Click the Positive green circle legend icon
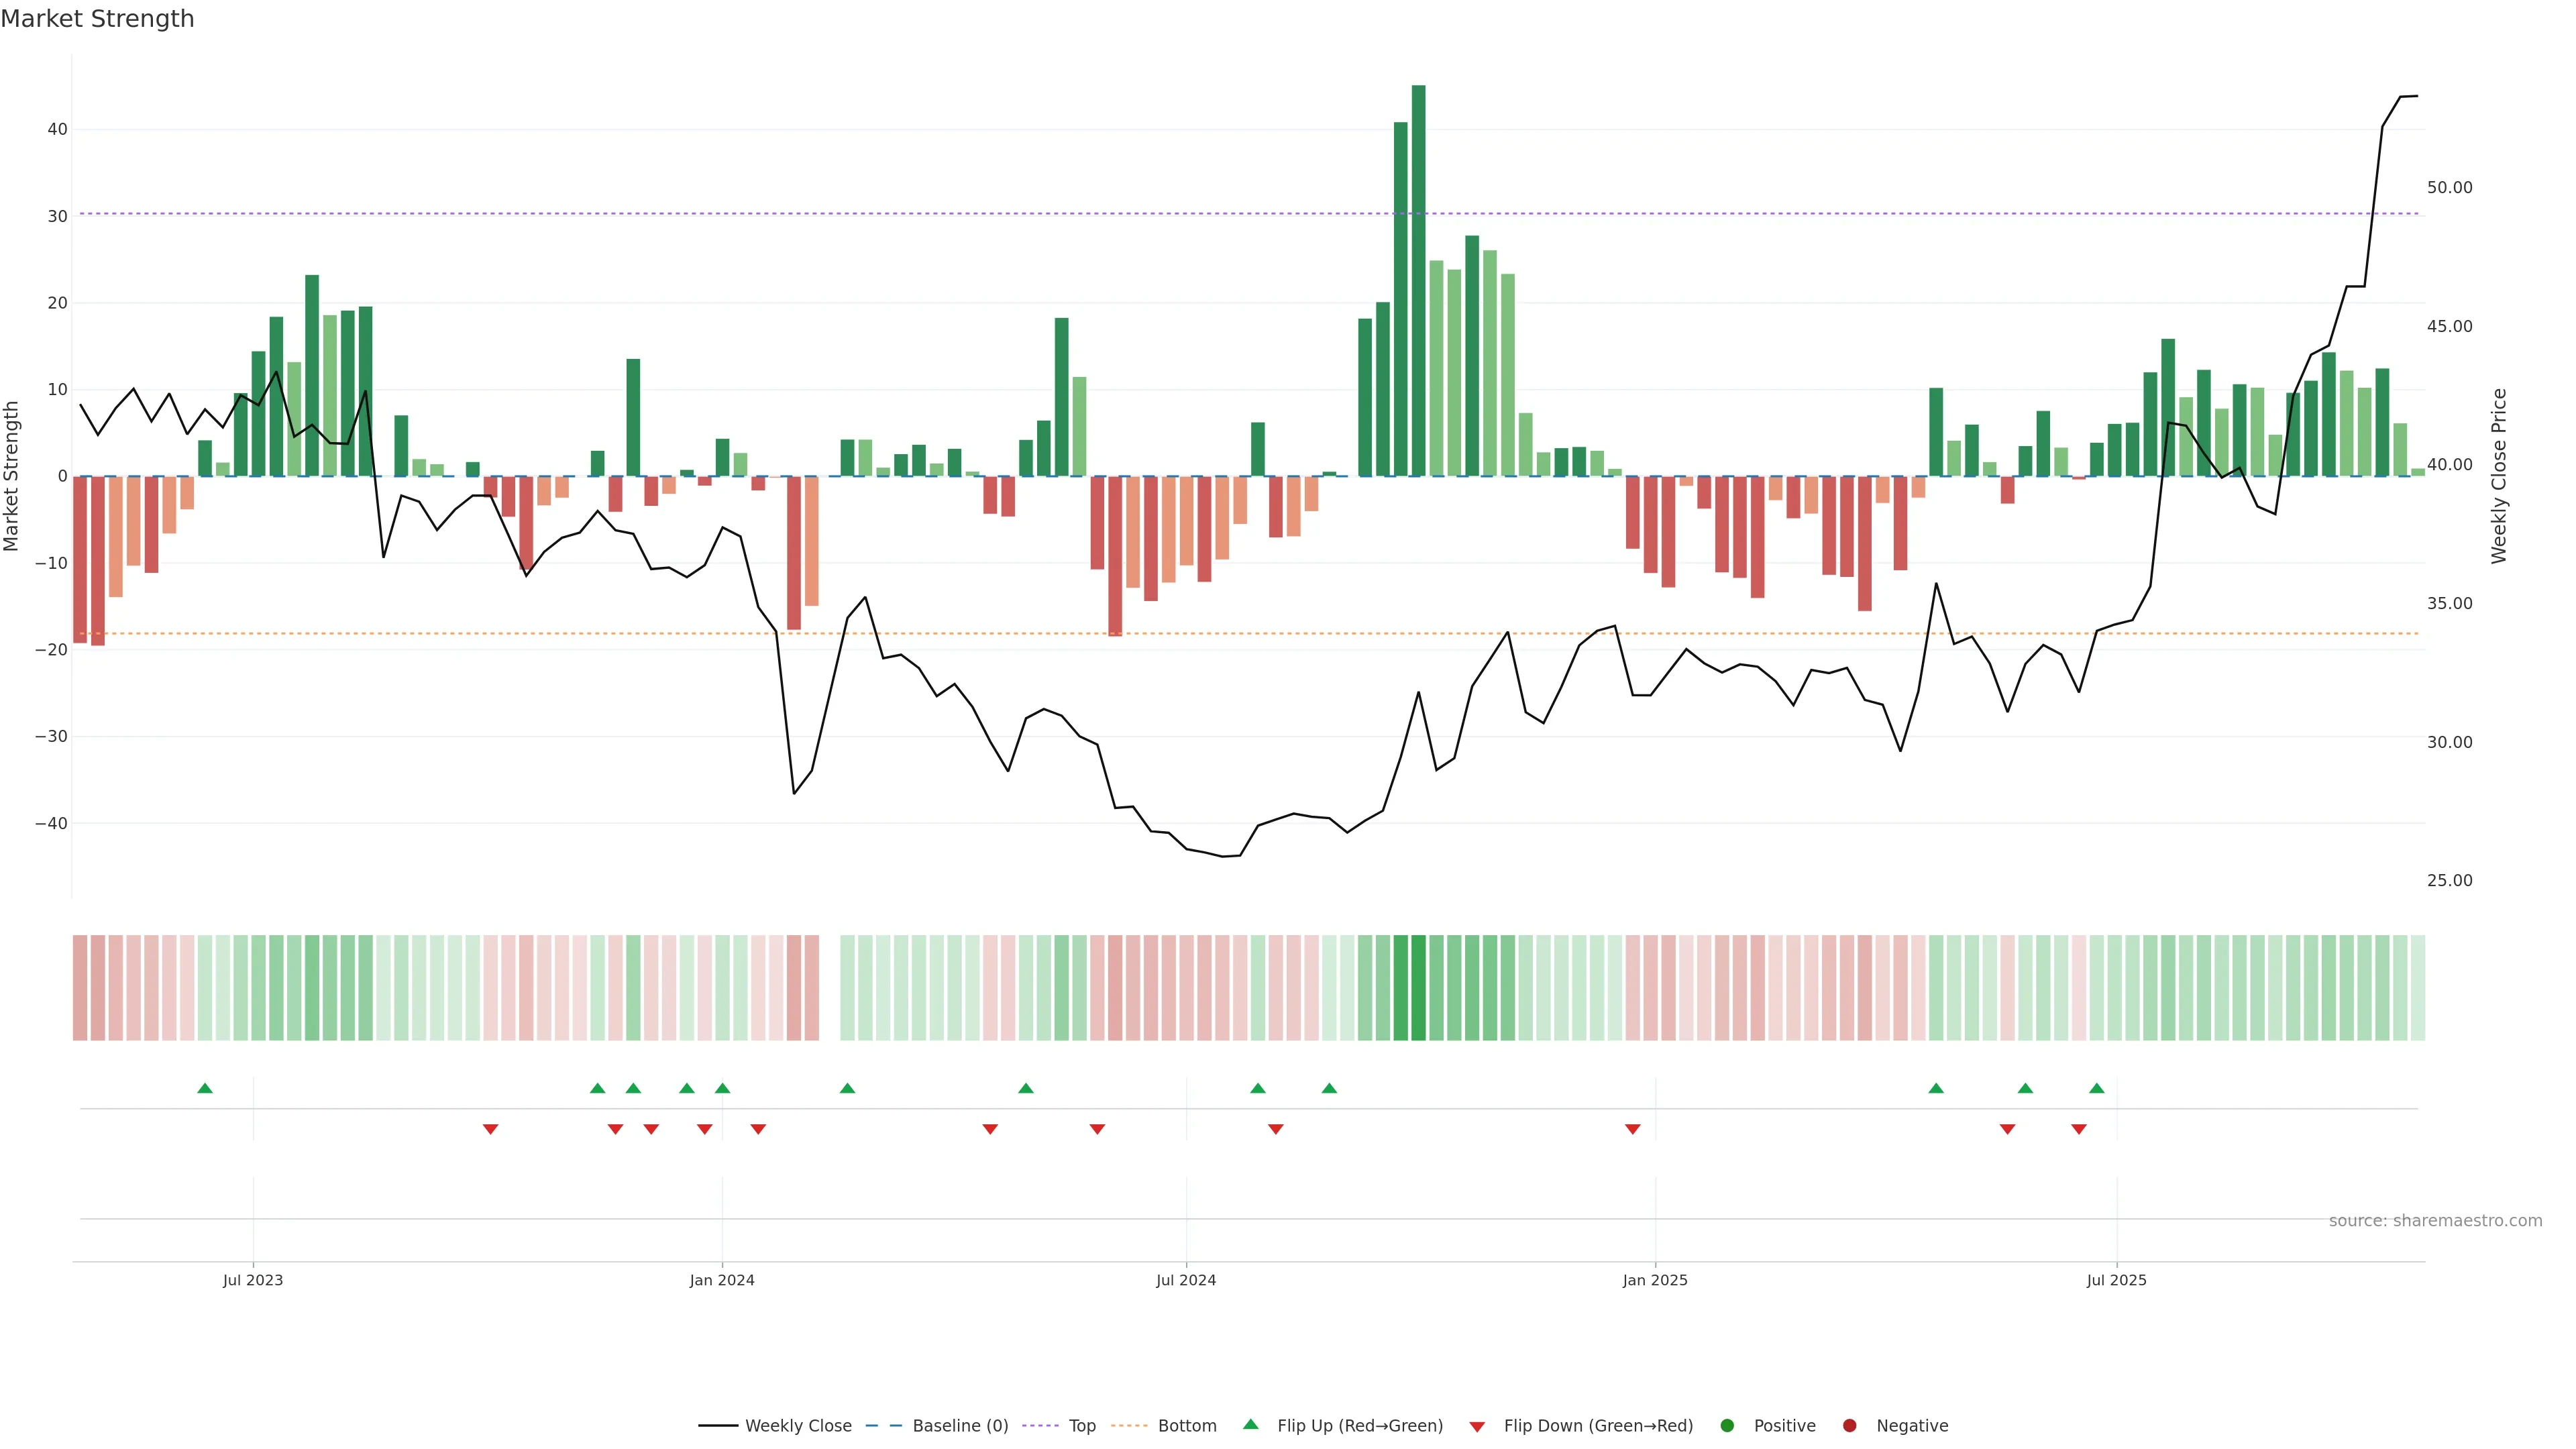Image resolution: width=2576 pixels, height=1449 pixels. coord(1727,1426)
